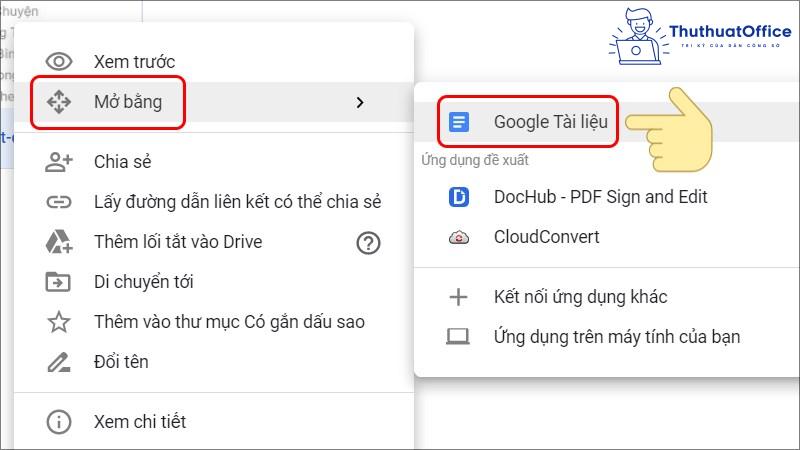Viewport: 800px width, 450px height.
Task: Click the help question mark icon
Action: [369, 242]
